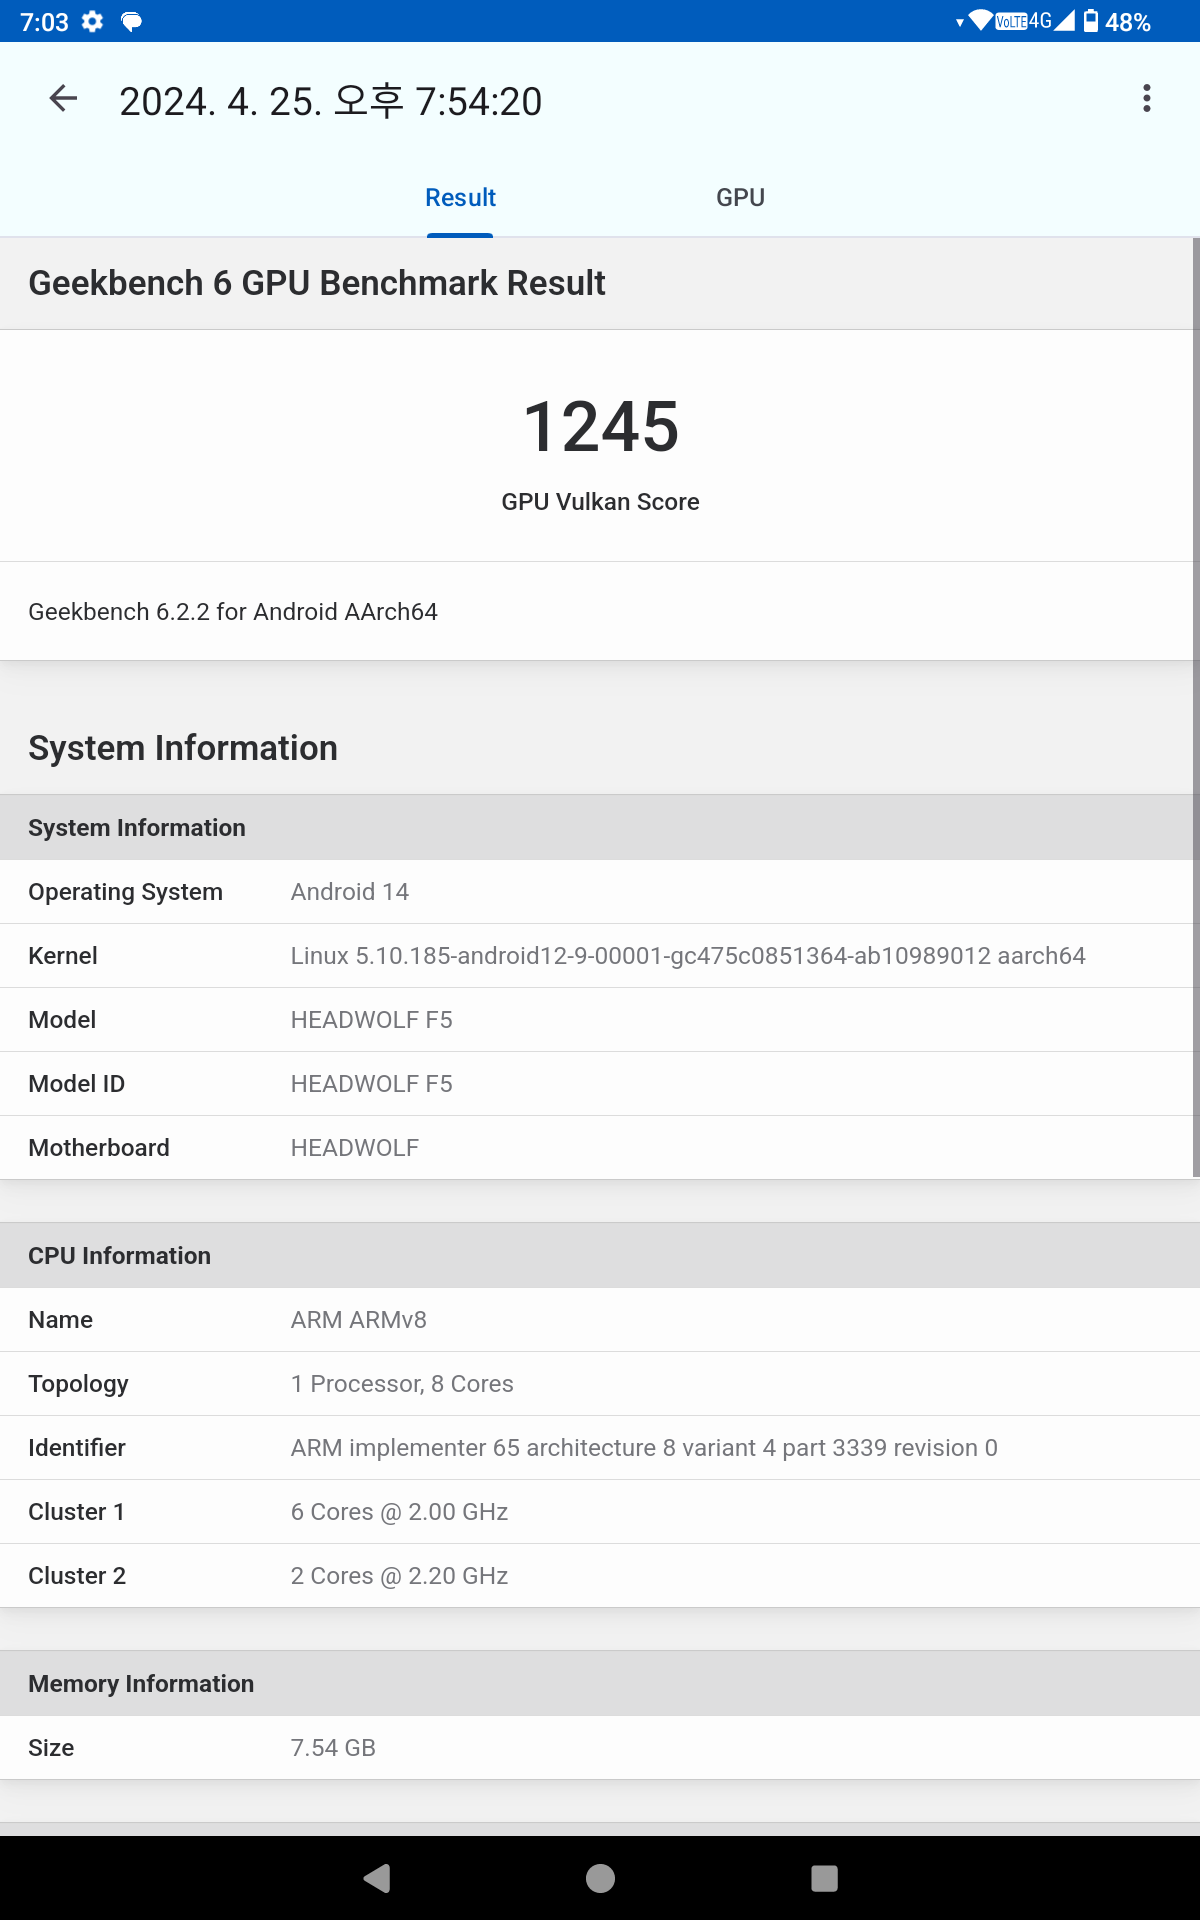The height and width of the screenshot is (1920, 1200).
Task: Click the Geekbench 6.2.2 for Android AArch64 text
Action: (x=233, y=612)
